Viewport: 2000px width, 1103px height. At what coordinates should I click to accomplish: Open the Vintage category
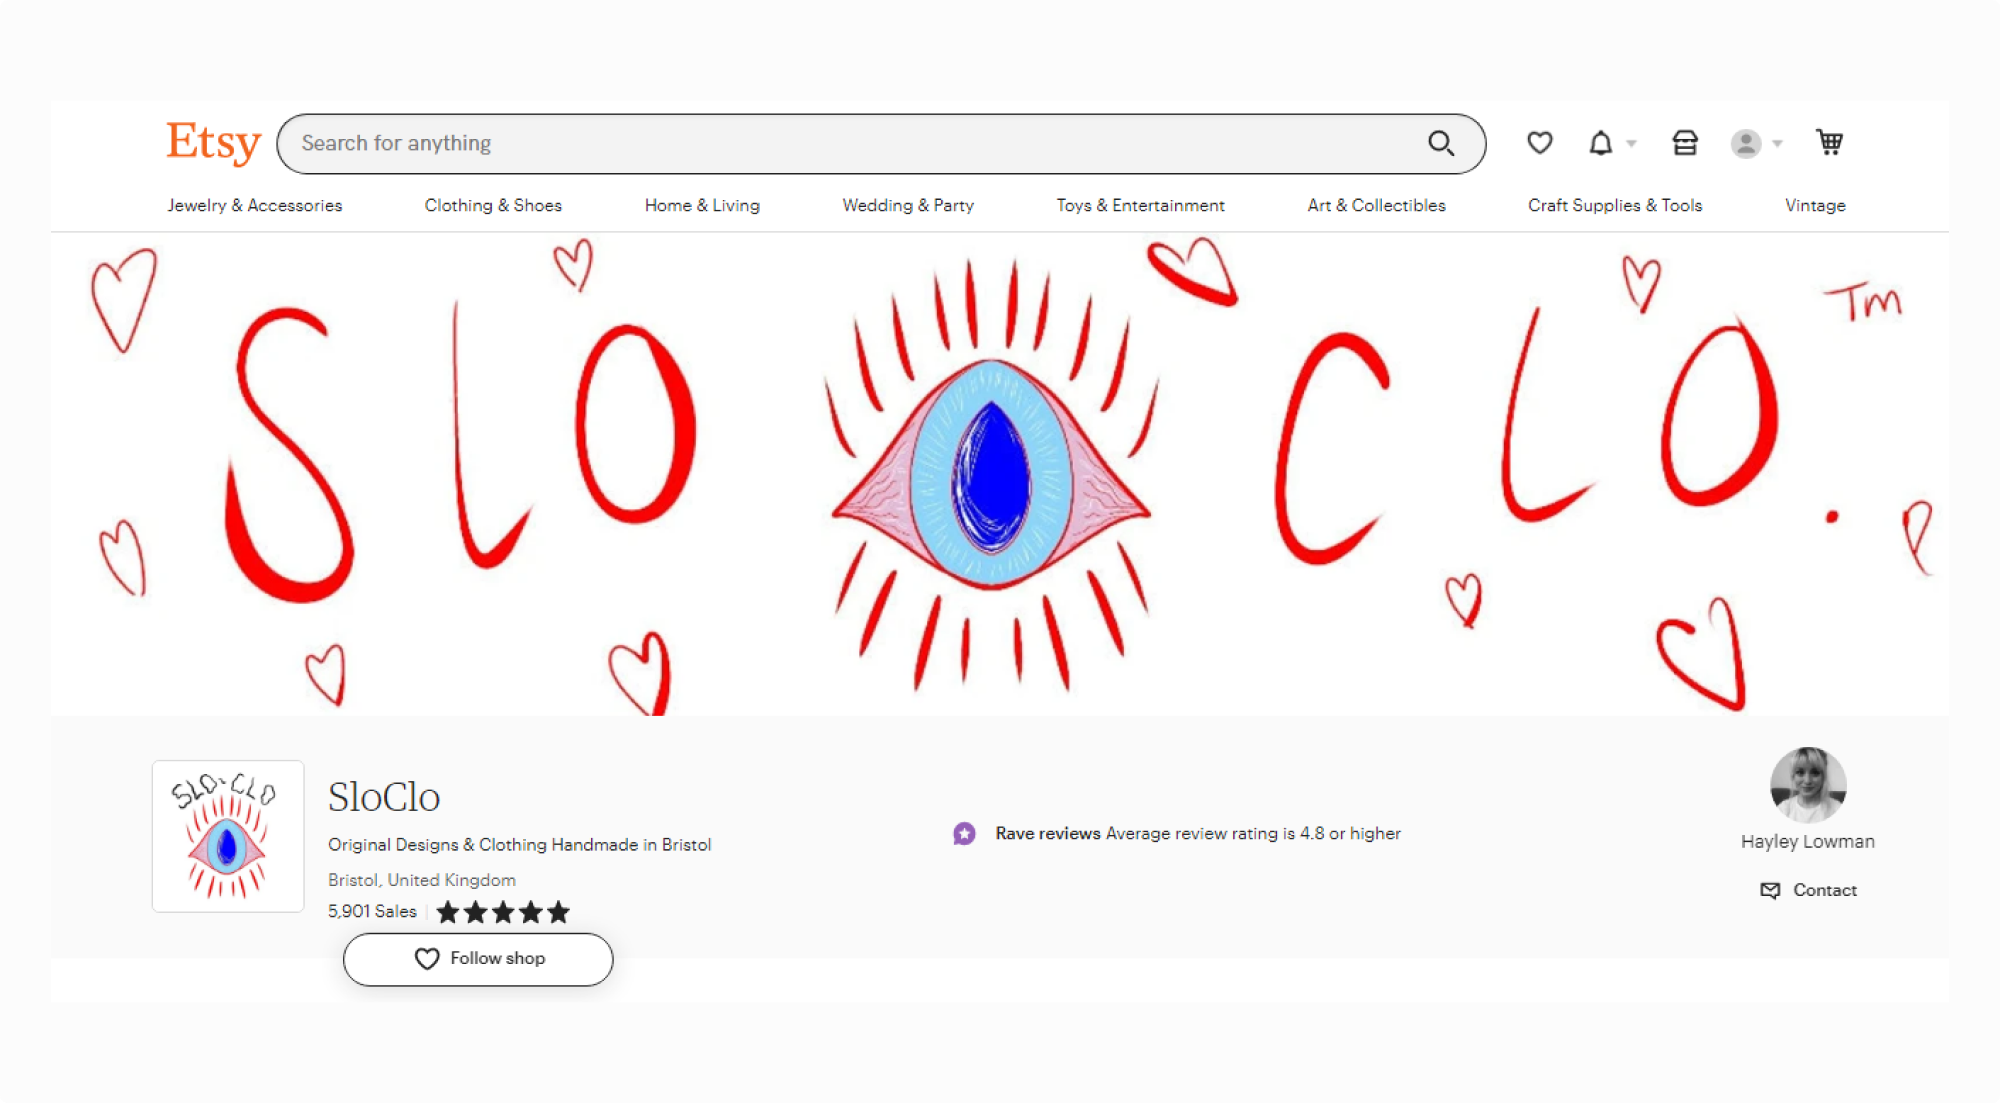coord(1815,205)
